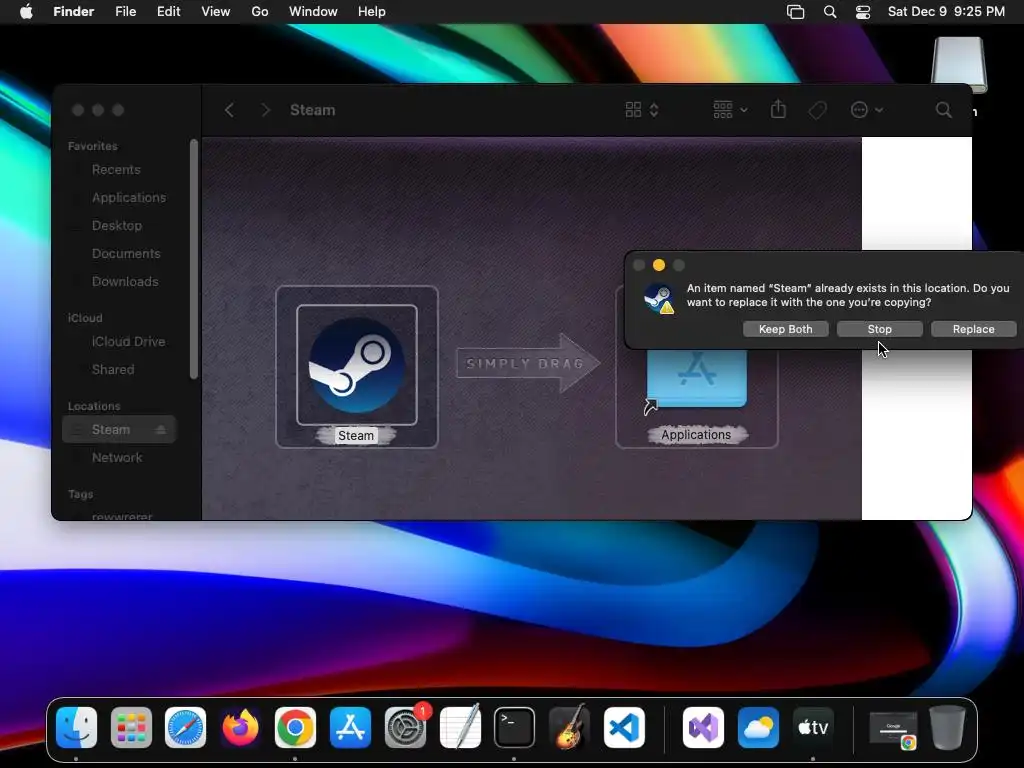Click the Share toolbar icon
The width and height of the screenshot is (1024, 768).
pos(778,109)
